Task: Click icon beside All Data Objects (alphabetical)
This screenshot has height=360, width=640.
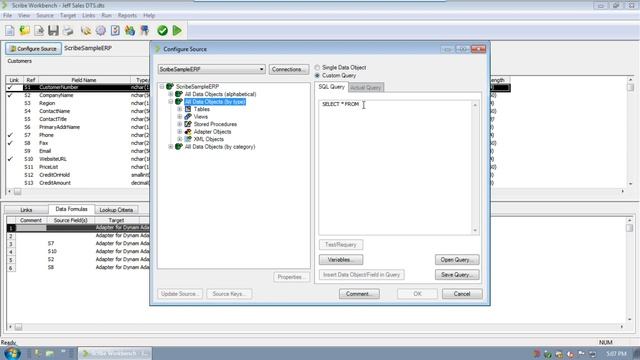Action: [x=179, y=94]
